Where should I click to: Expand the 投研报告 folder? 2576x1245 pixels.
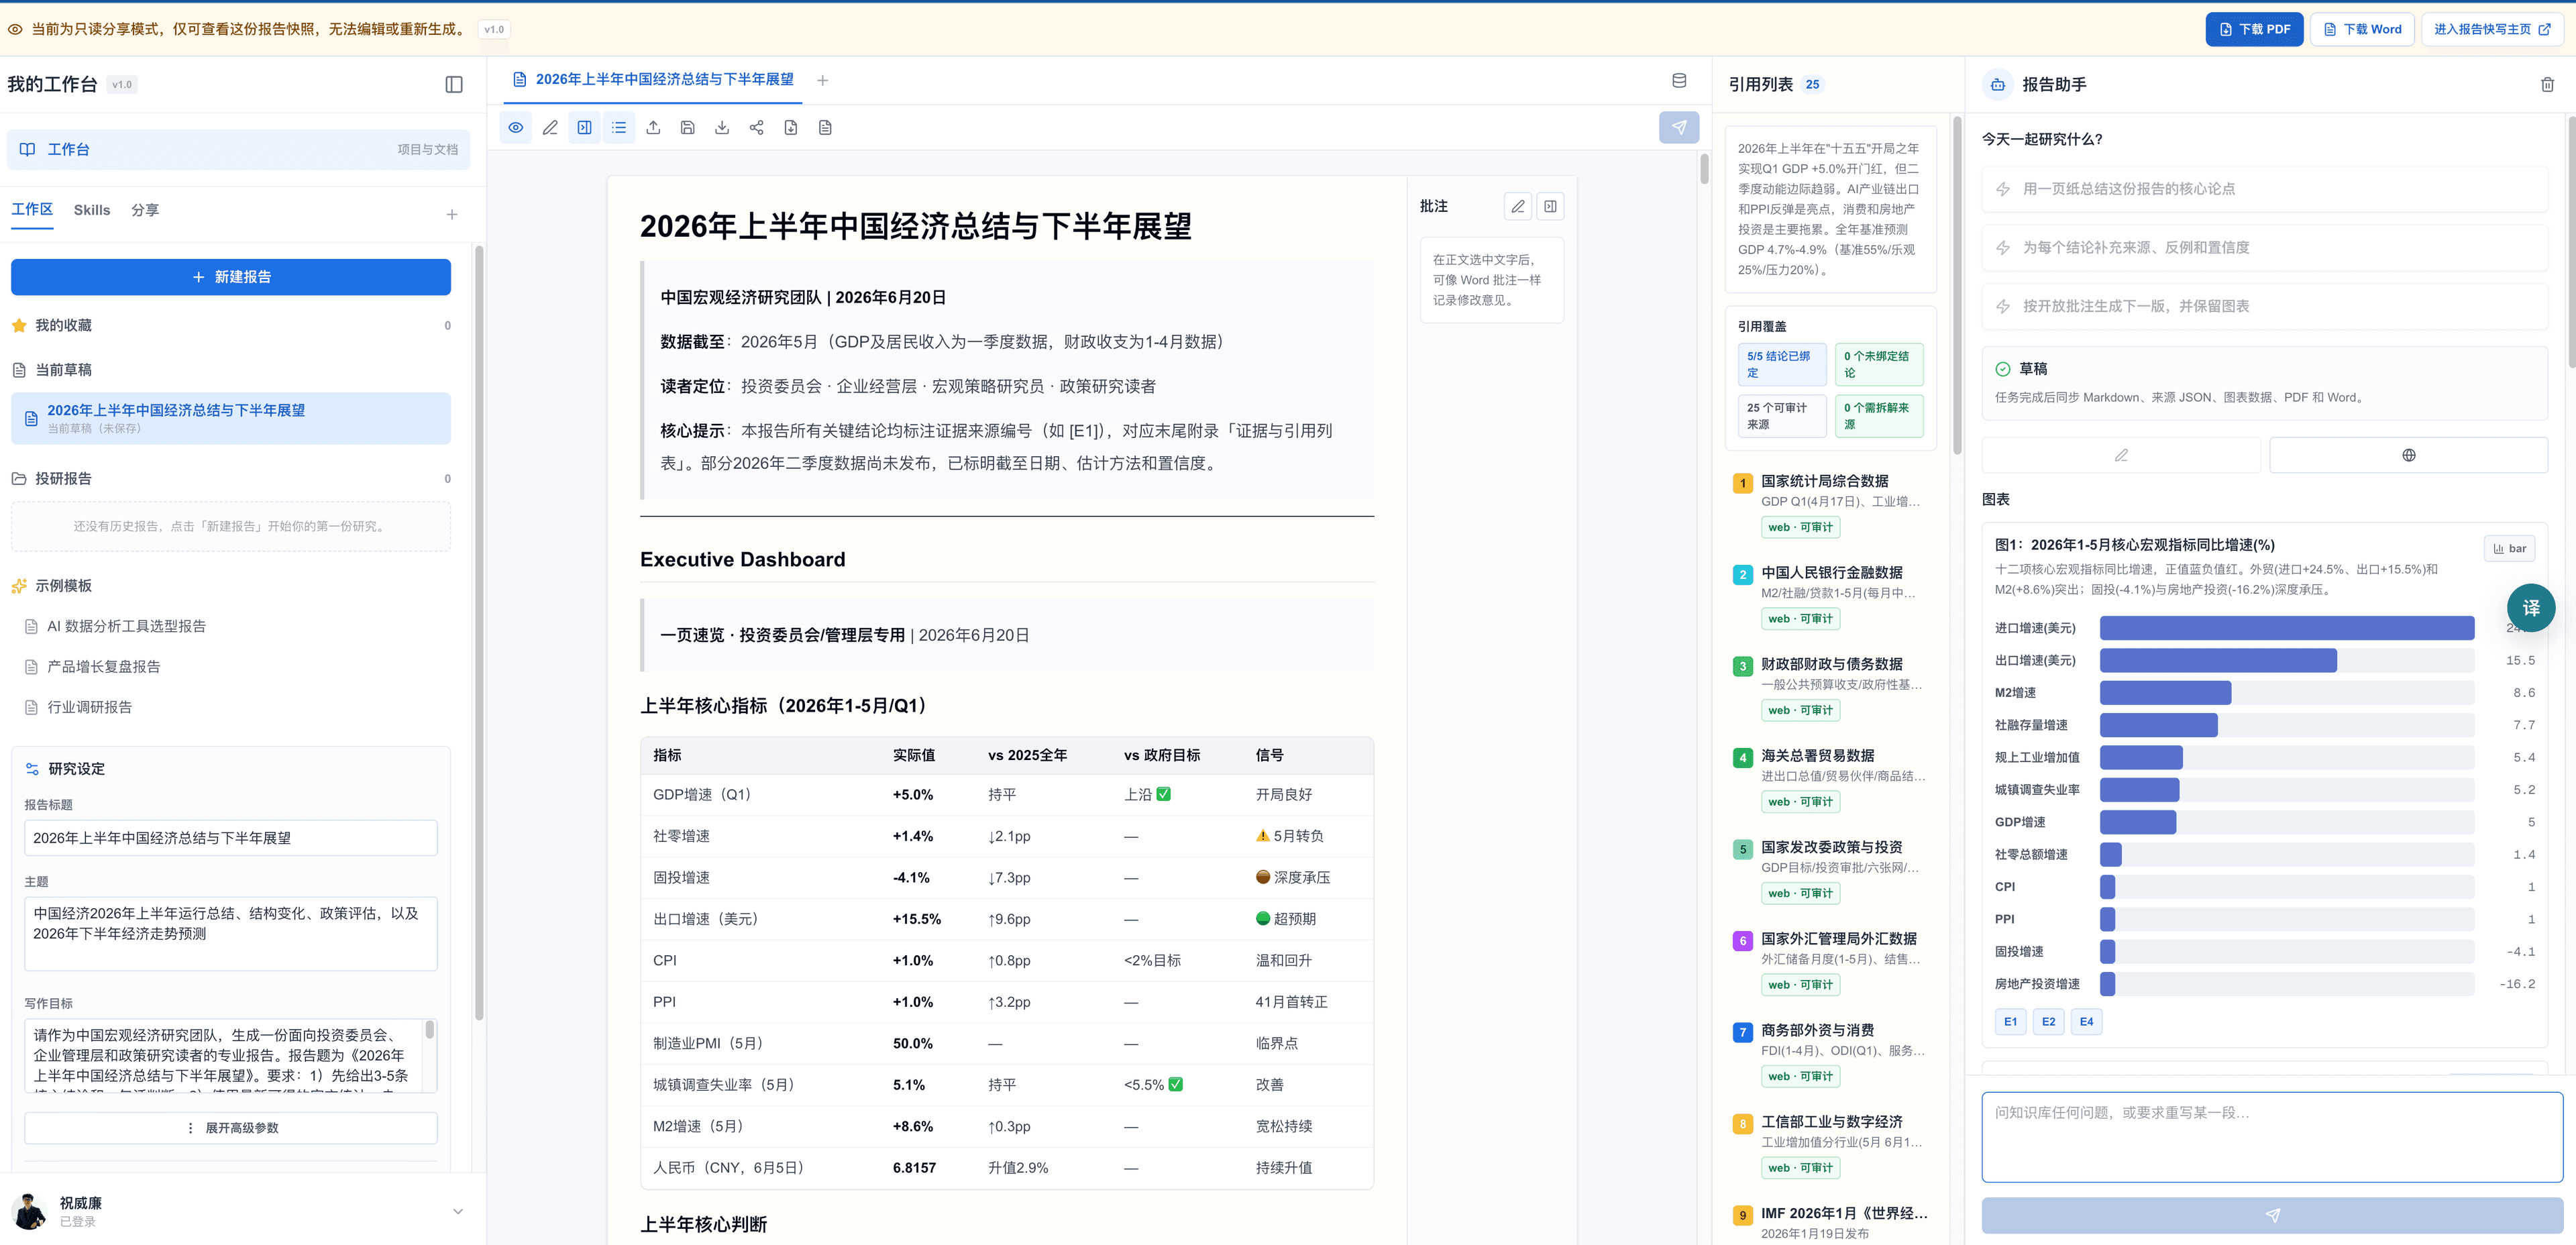230,478
